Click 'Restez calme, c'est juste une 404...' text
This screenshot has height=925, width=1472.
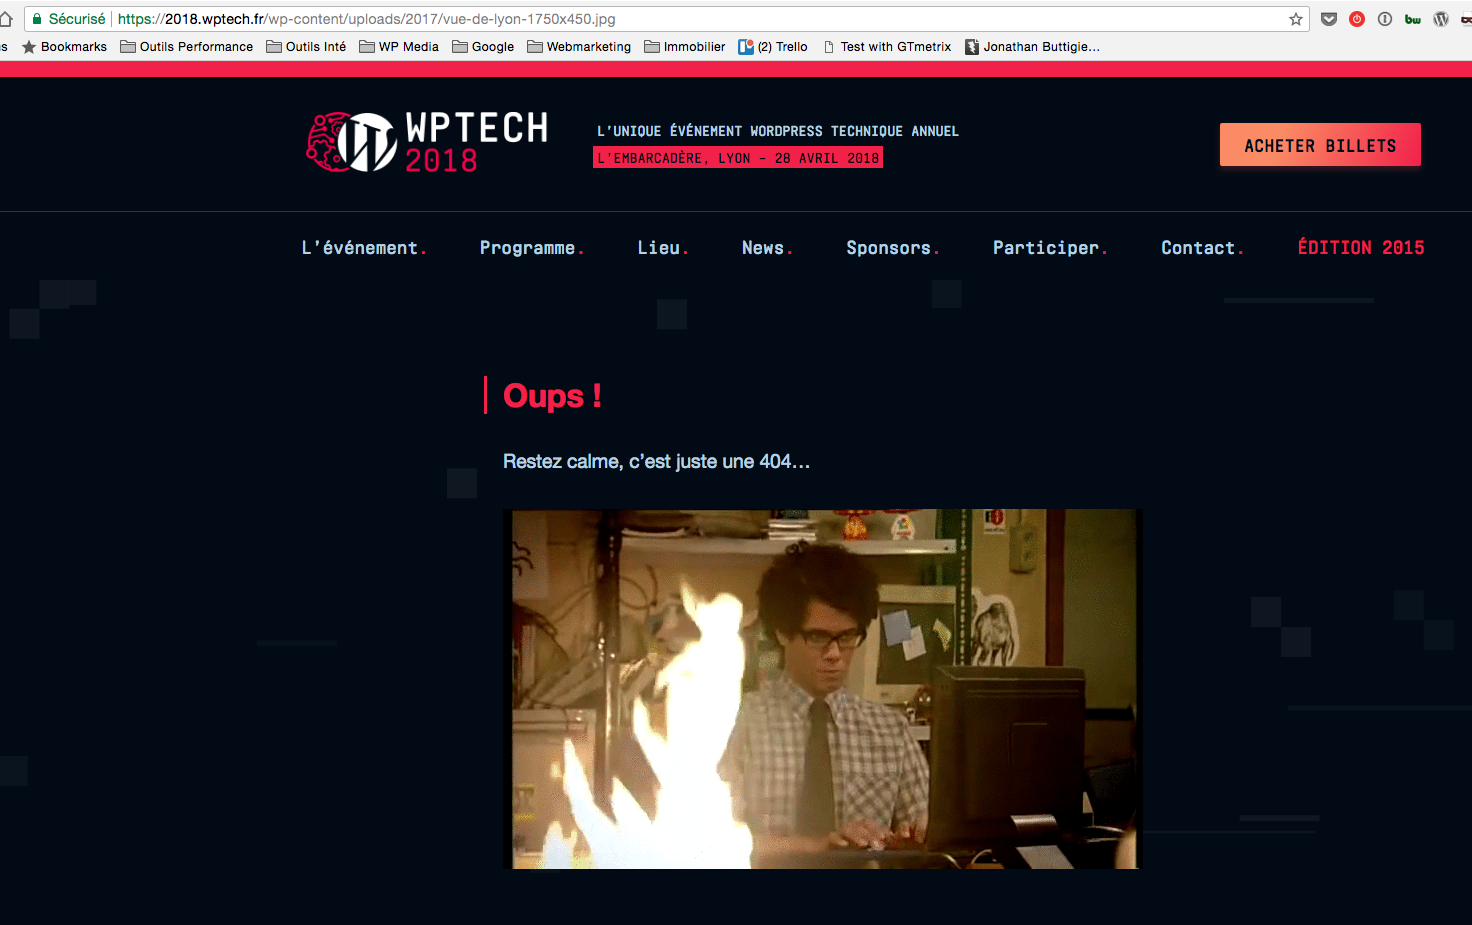tap(656, 461)
